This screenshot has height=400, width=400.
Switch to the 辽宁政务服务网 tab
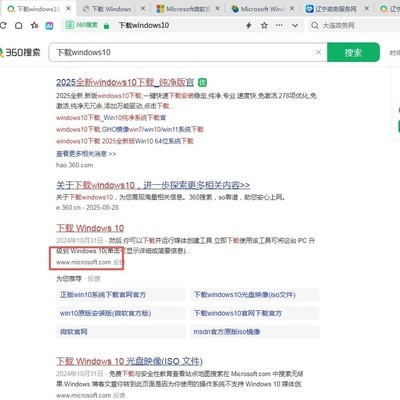coord(337,9)
